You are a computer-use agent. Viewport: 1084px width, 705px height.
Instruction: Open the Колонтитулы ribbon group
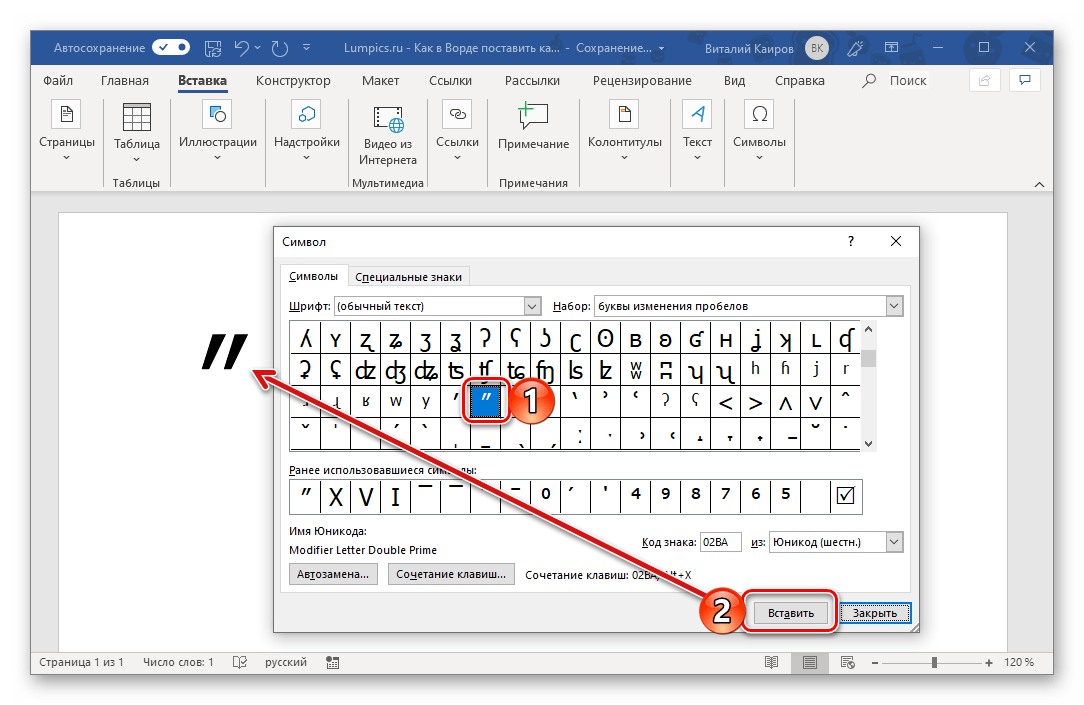(x=624, y=131)
